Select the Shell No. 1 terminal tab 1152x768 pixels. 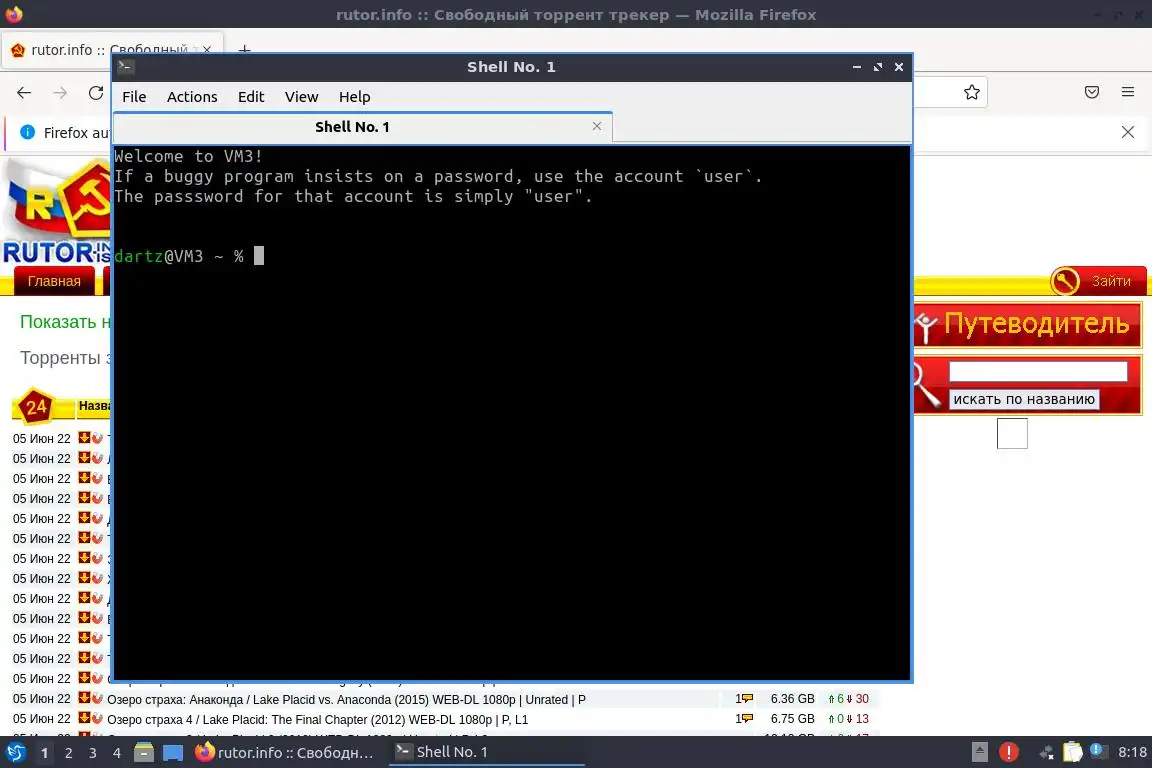tap(352, 127)
